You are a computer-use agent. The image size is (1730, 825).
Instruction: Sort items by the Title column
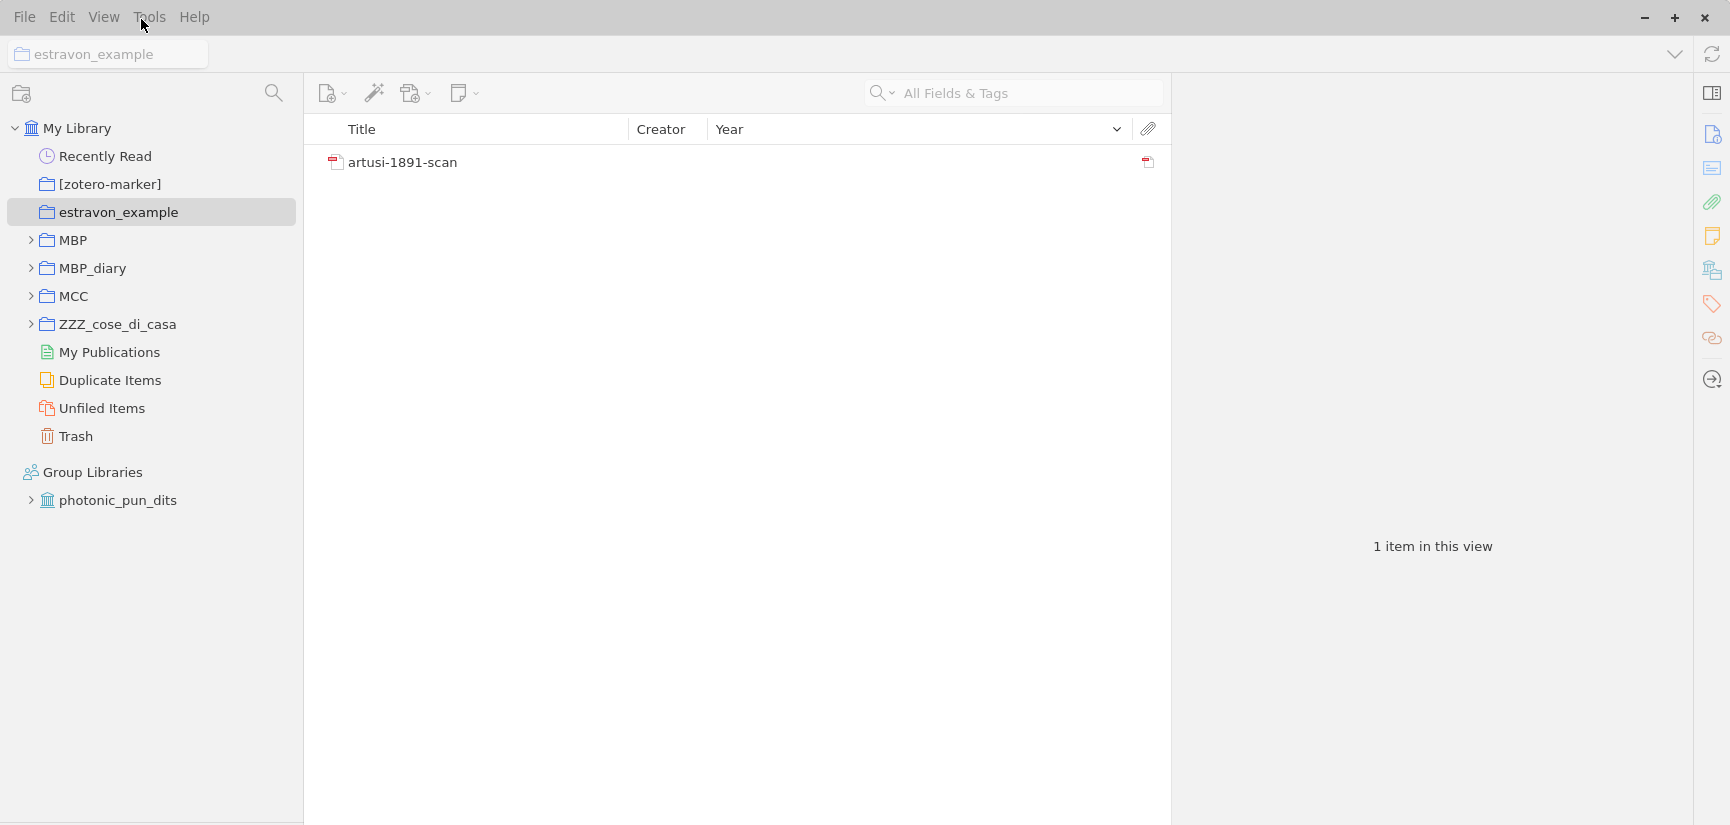(466, 129)
